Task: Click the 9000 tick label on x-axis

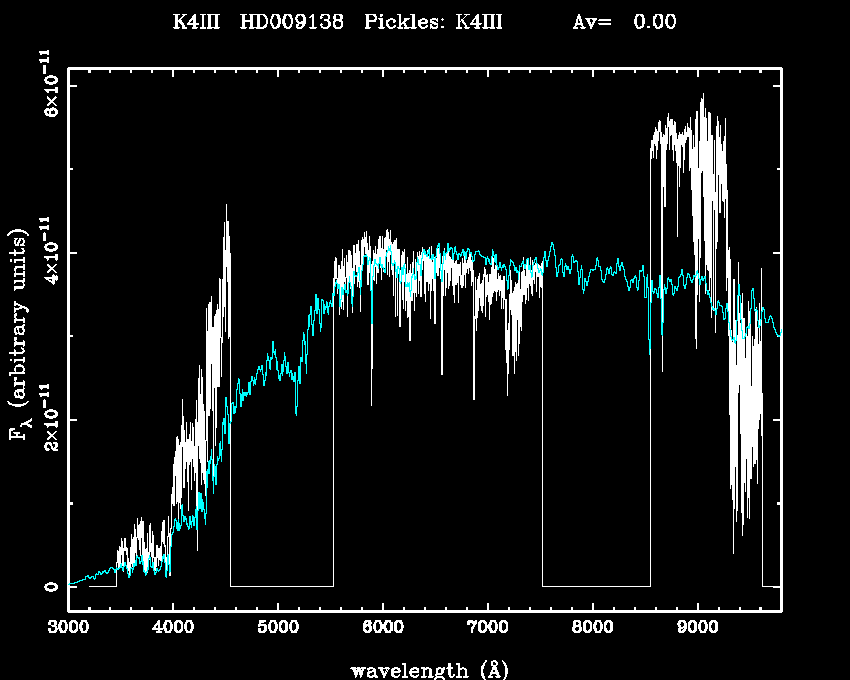Action: [x=697, y=628]
